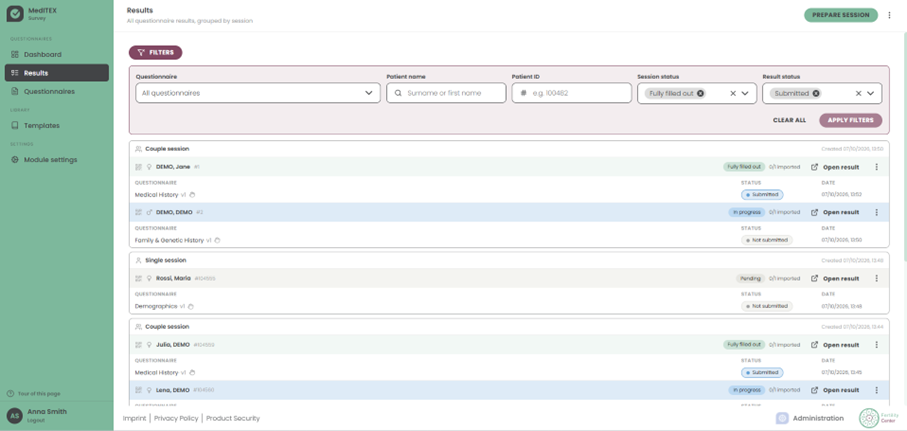907x431 pixels.
Task: Click the Family & Genetic History questionnaire entry
Action: coord(174,240)
